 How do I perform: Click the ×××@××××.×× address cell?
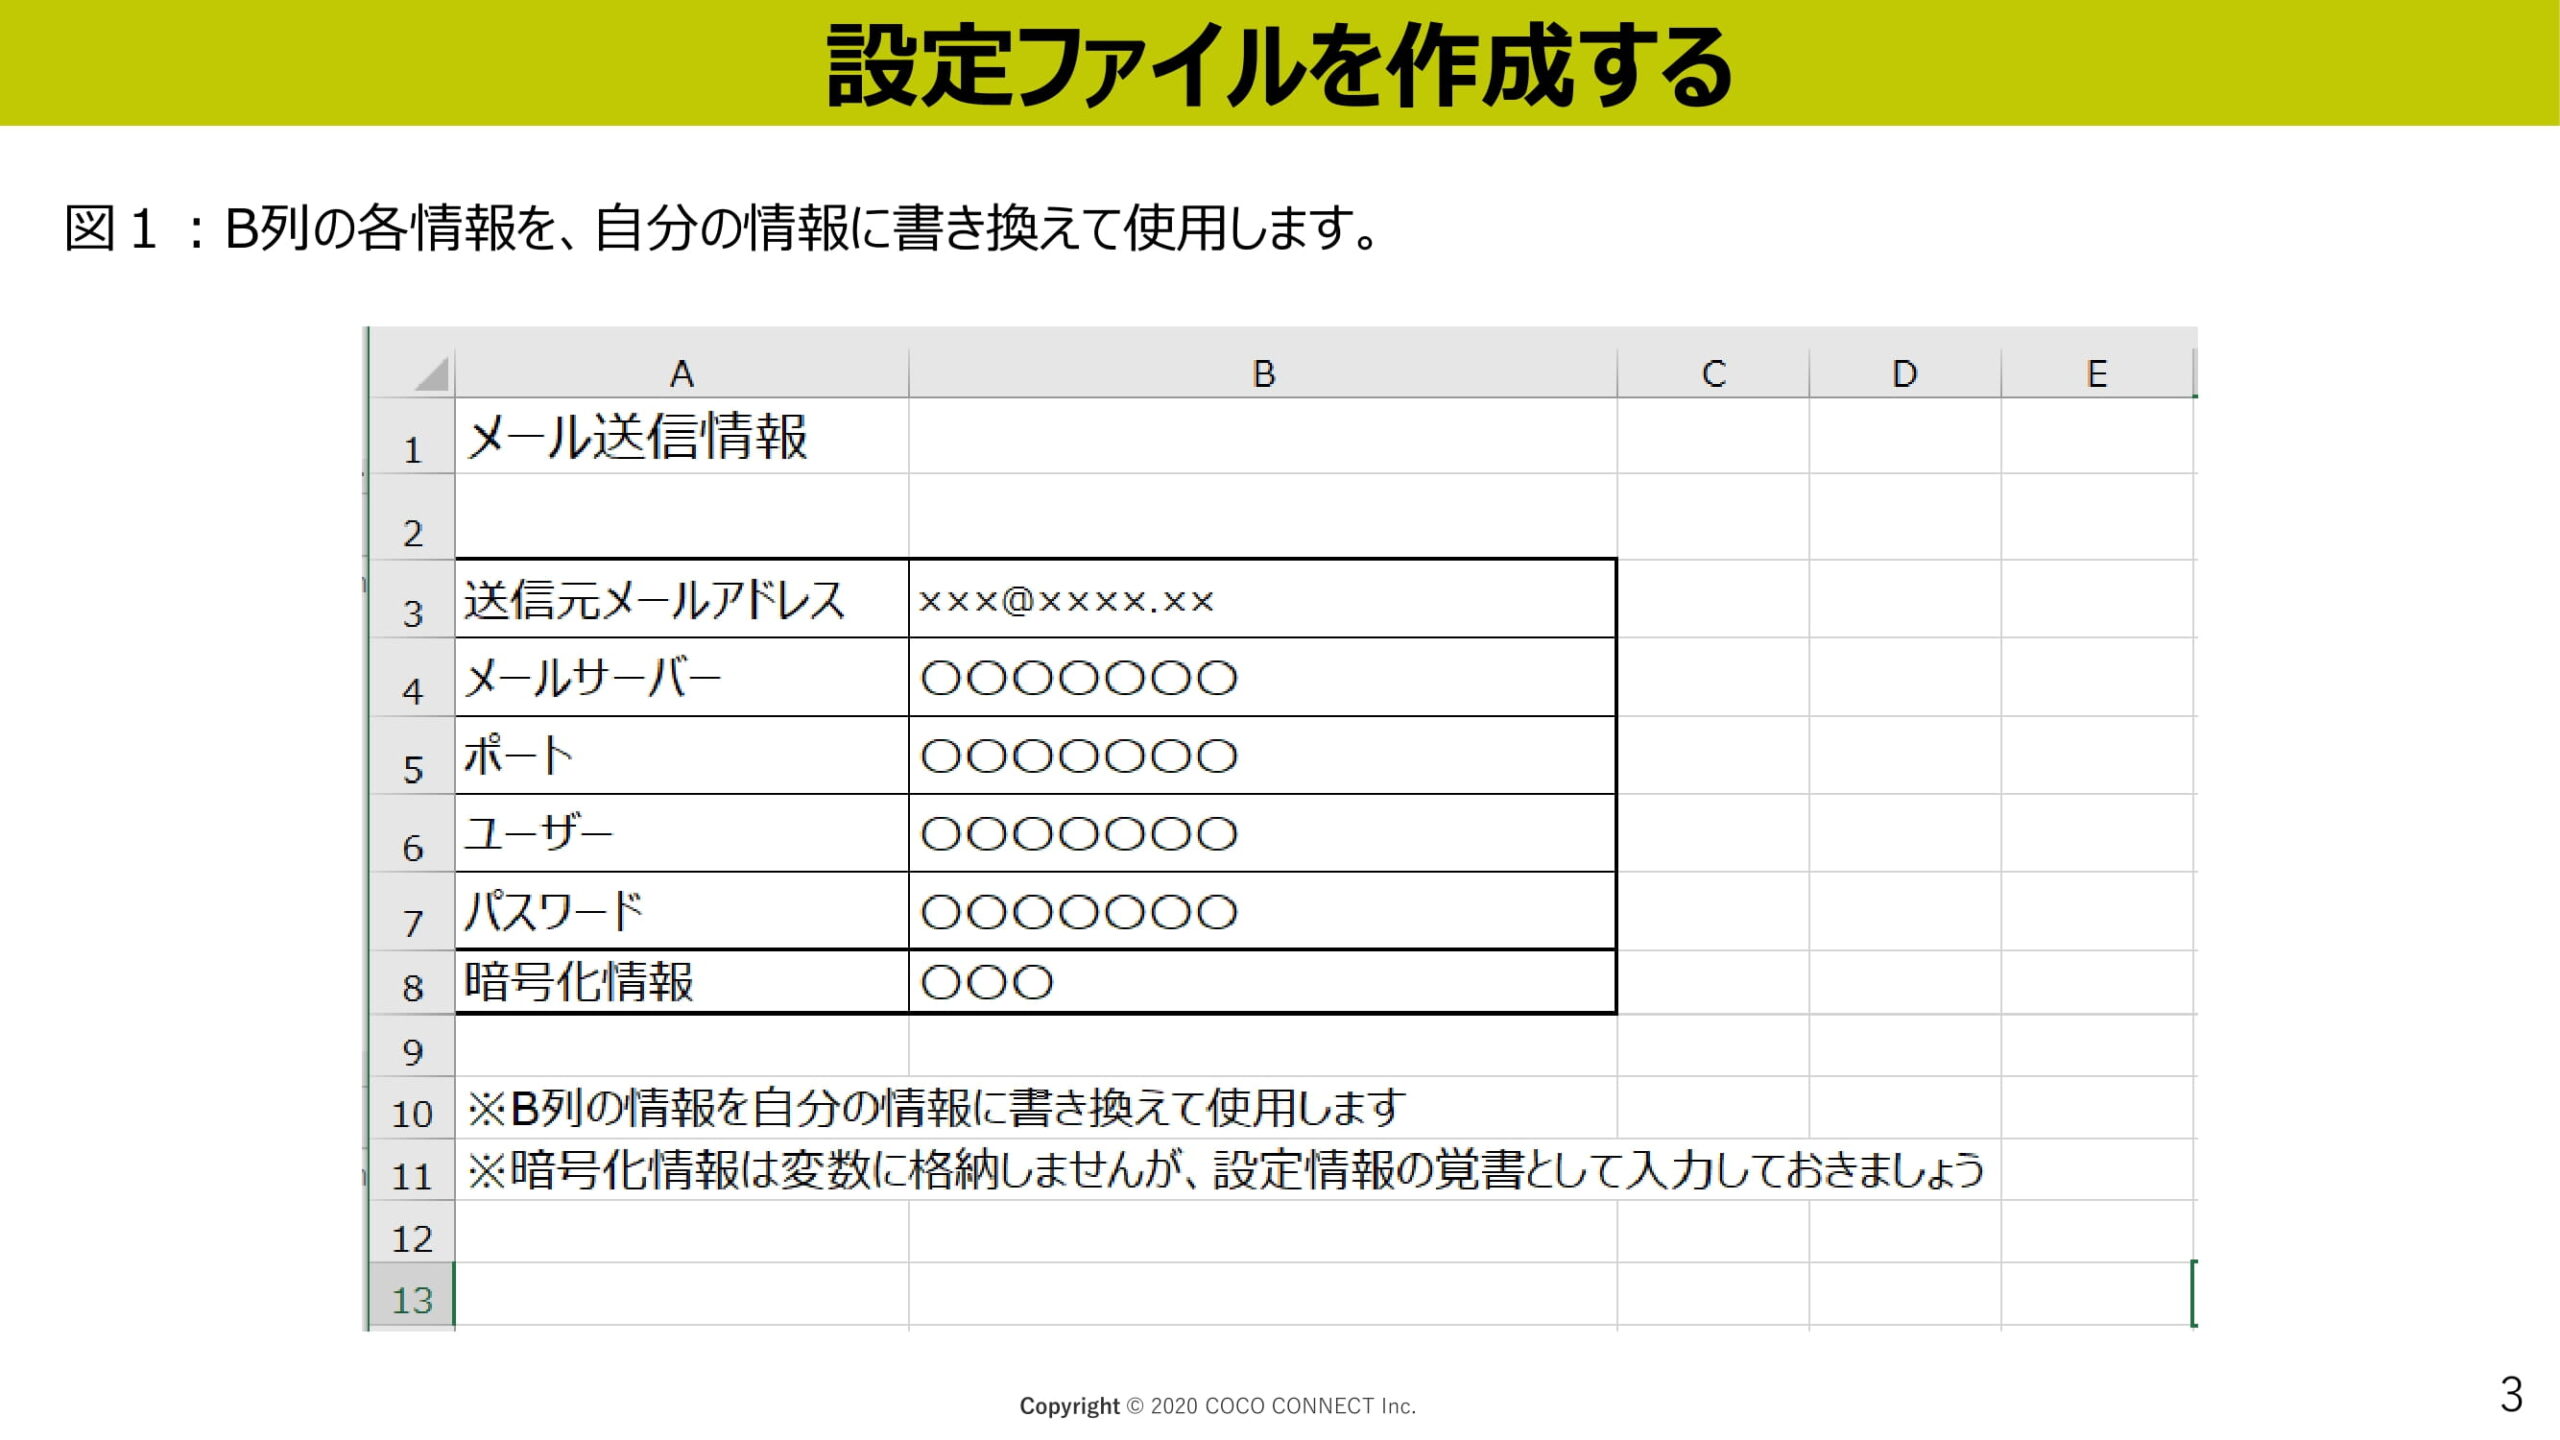pyautogui.click(x=1263, y=599)
